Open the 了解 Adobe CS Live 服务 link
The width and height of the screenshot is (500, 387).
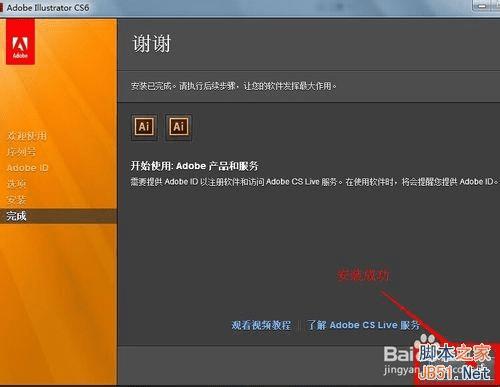click(x=363, y=325)
